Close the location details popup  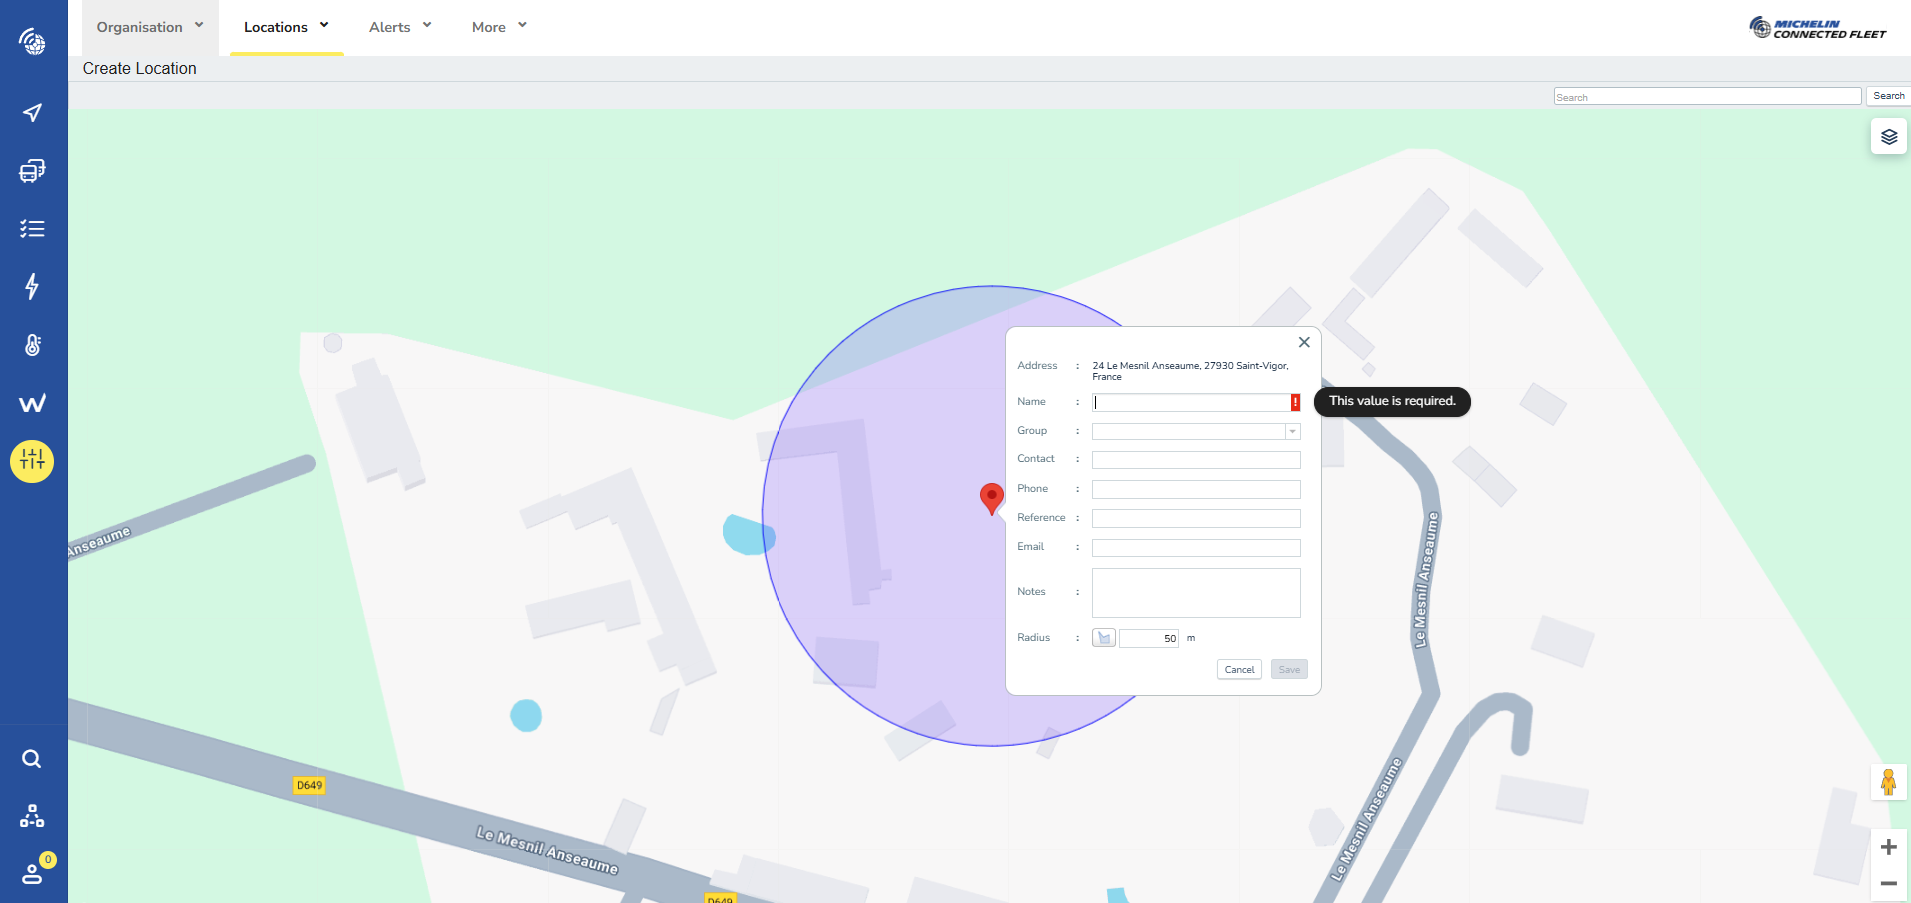pos(1304,342)
